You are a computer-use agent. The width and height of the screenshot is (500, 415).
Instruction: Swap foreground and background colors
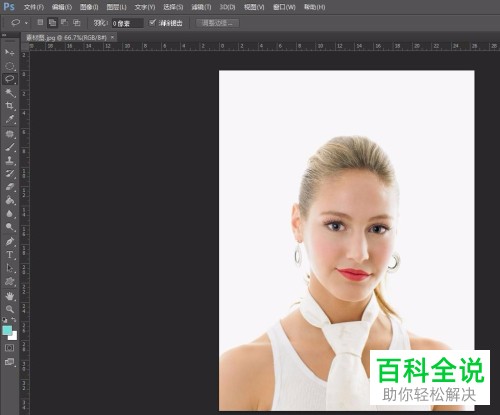coord(14,320)
